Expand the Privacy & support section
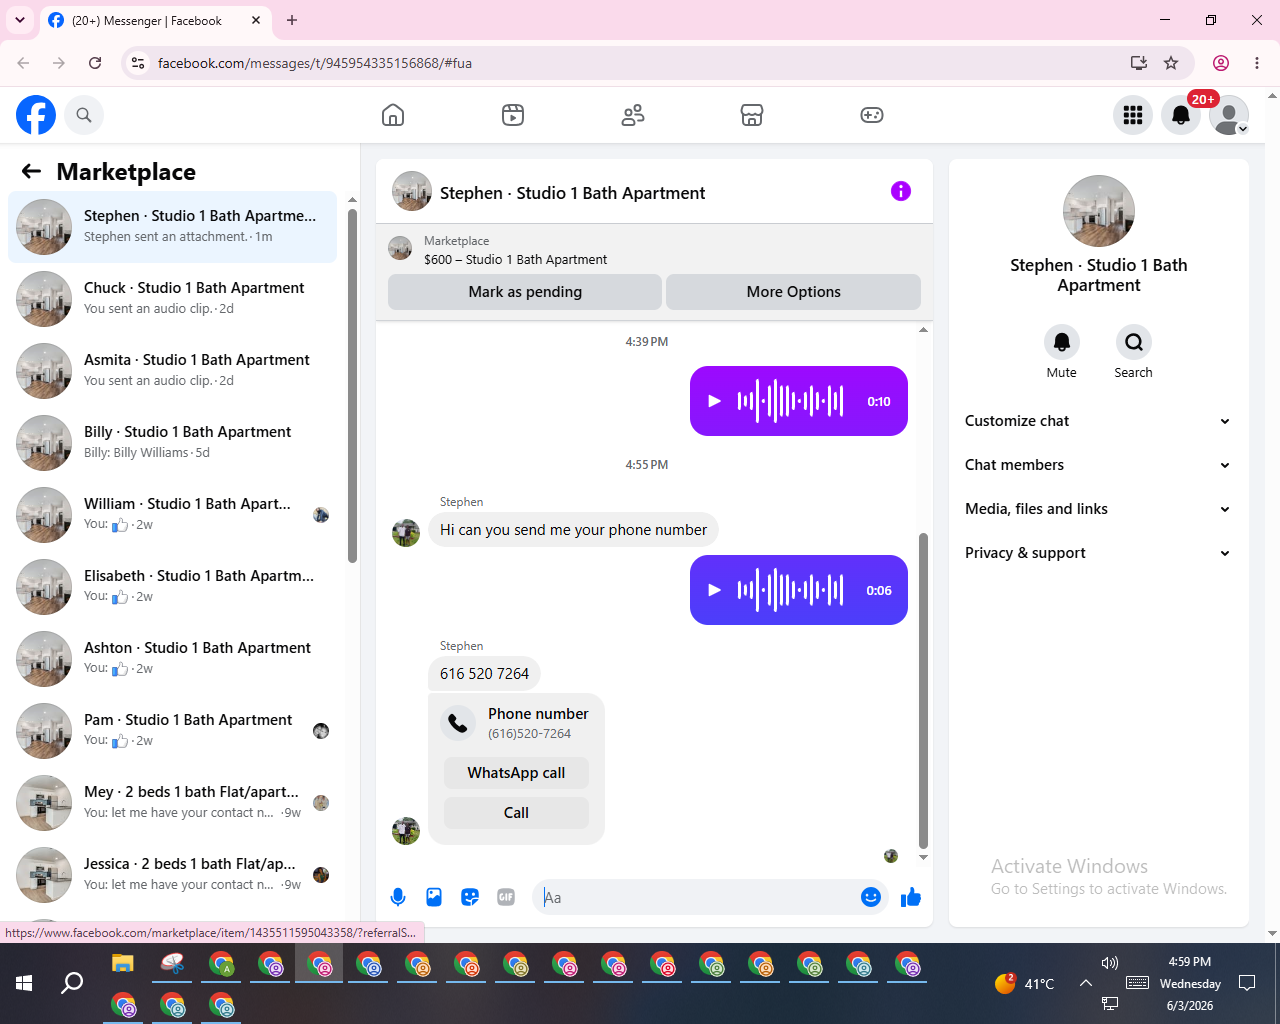 tap(1098, 553)
